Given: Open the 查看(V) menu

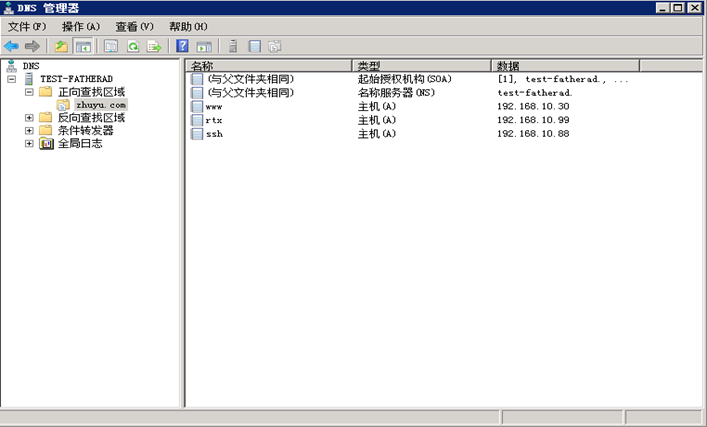Looking at the screenshot, I should point(134,27).
